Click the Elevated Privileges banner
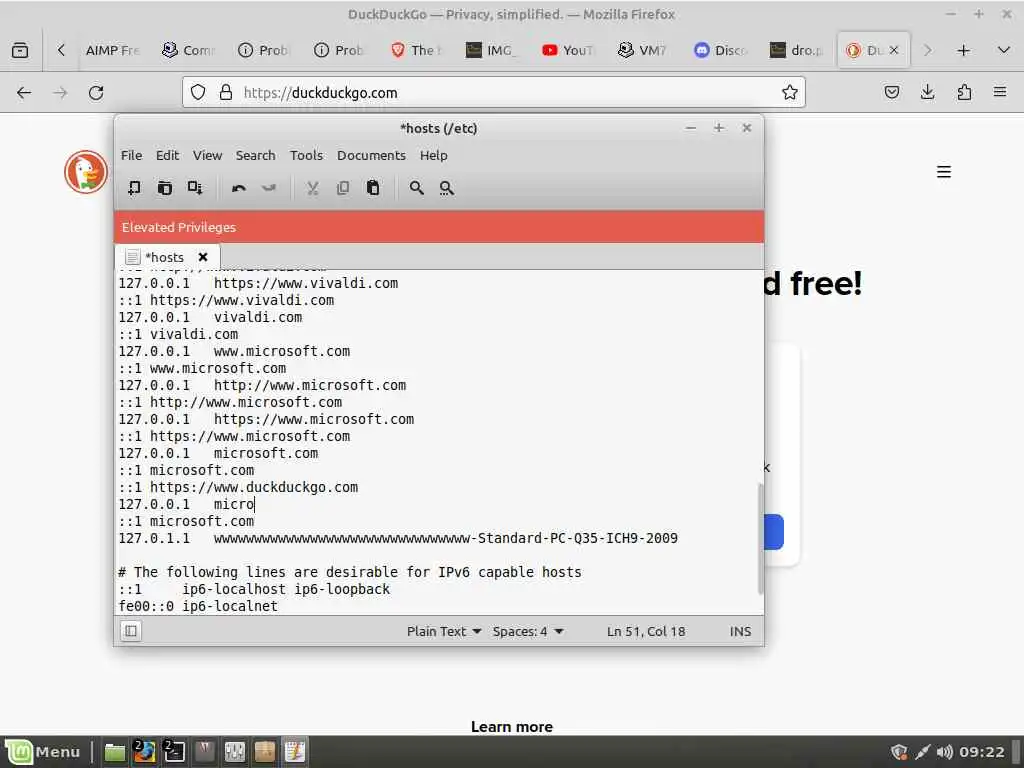The width and height of the screenshot is (1024, 768). pyautogui.click(x=439, y=227)
